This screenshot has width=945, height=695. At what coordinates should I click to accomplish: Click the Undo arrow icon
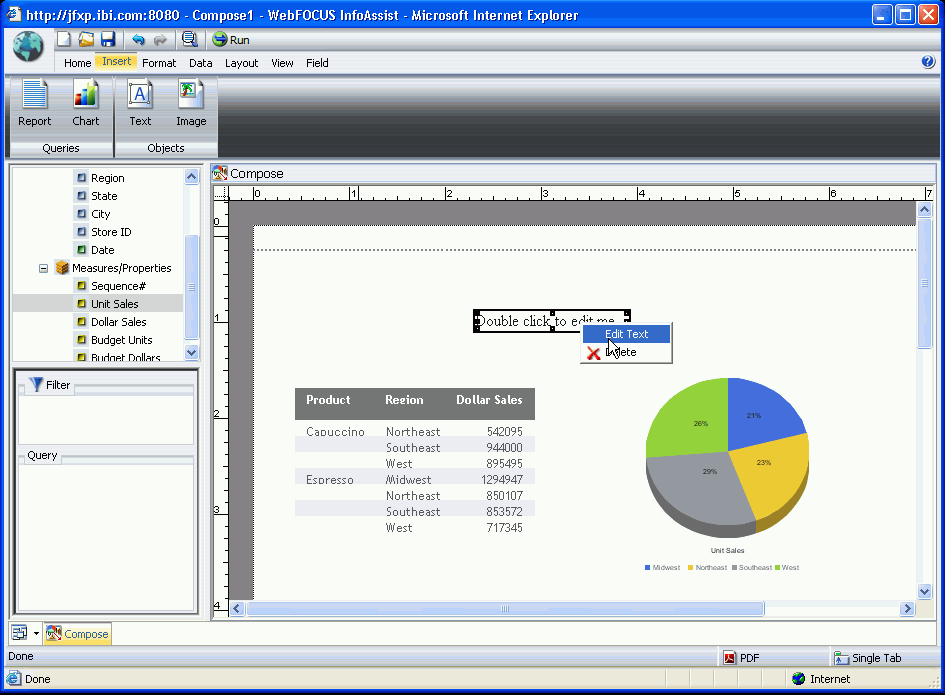coord(139,40)
